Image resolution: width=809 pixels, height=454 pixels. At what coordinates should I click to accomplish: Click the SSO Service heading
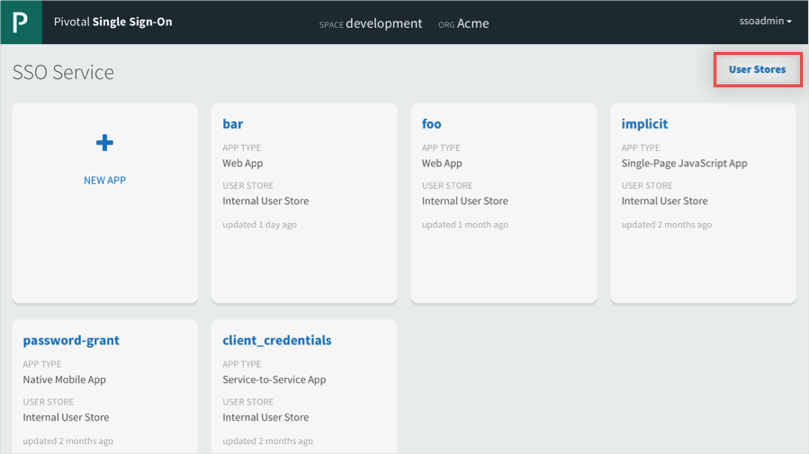pyautogui.click(x=63, y=72)
